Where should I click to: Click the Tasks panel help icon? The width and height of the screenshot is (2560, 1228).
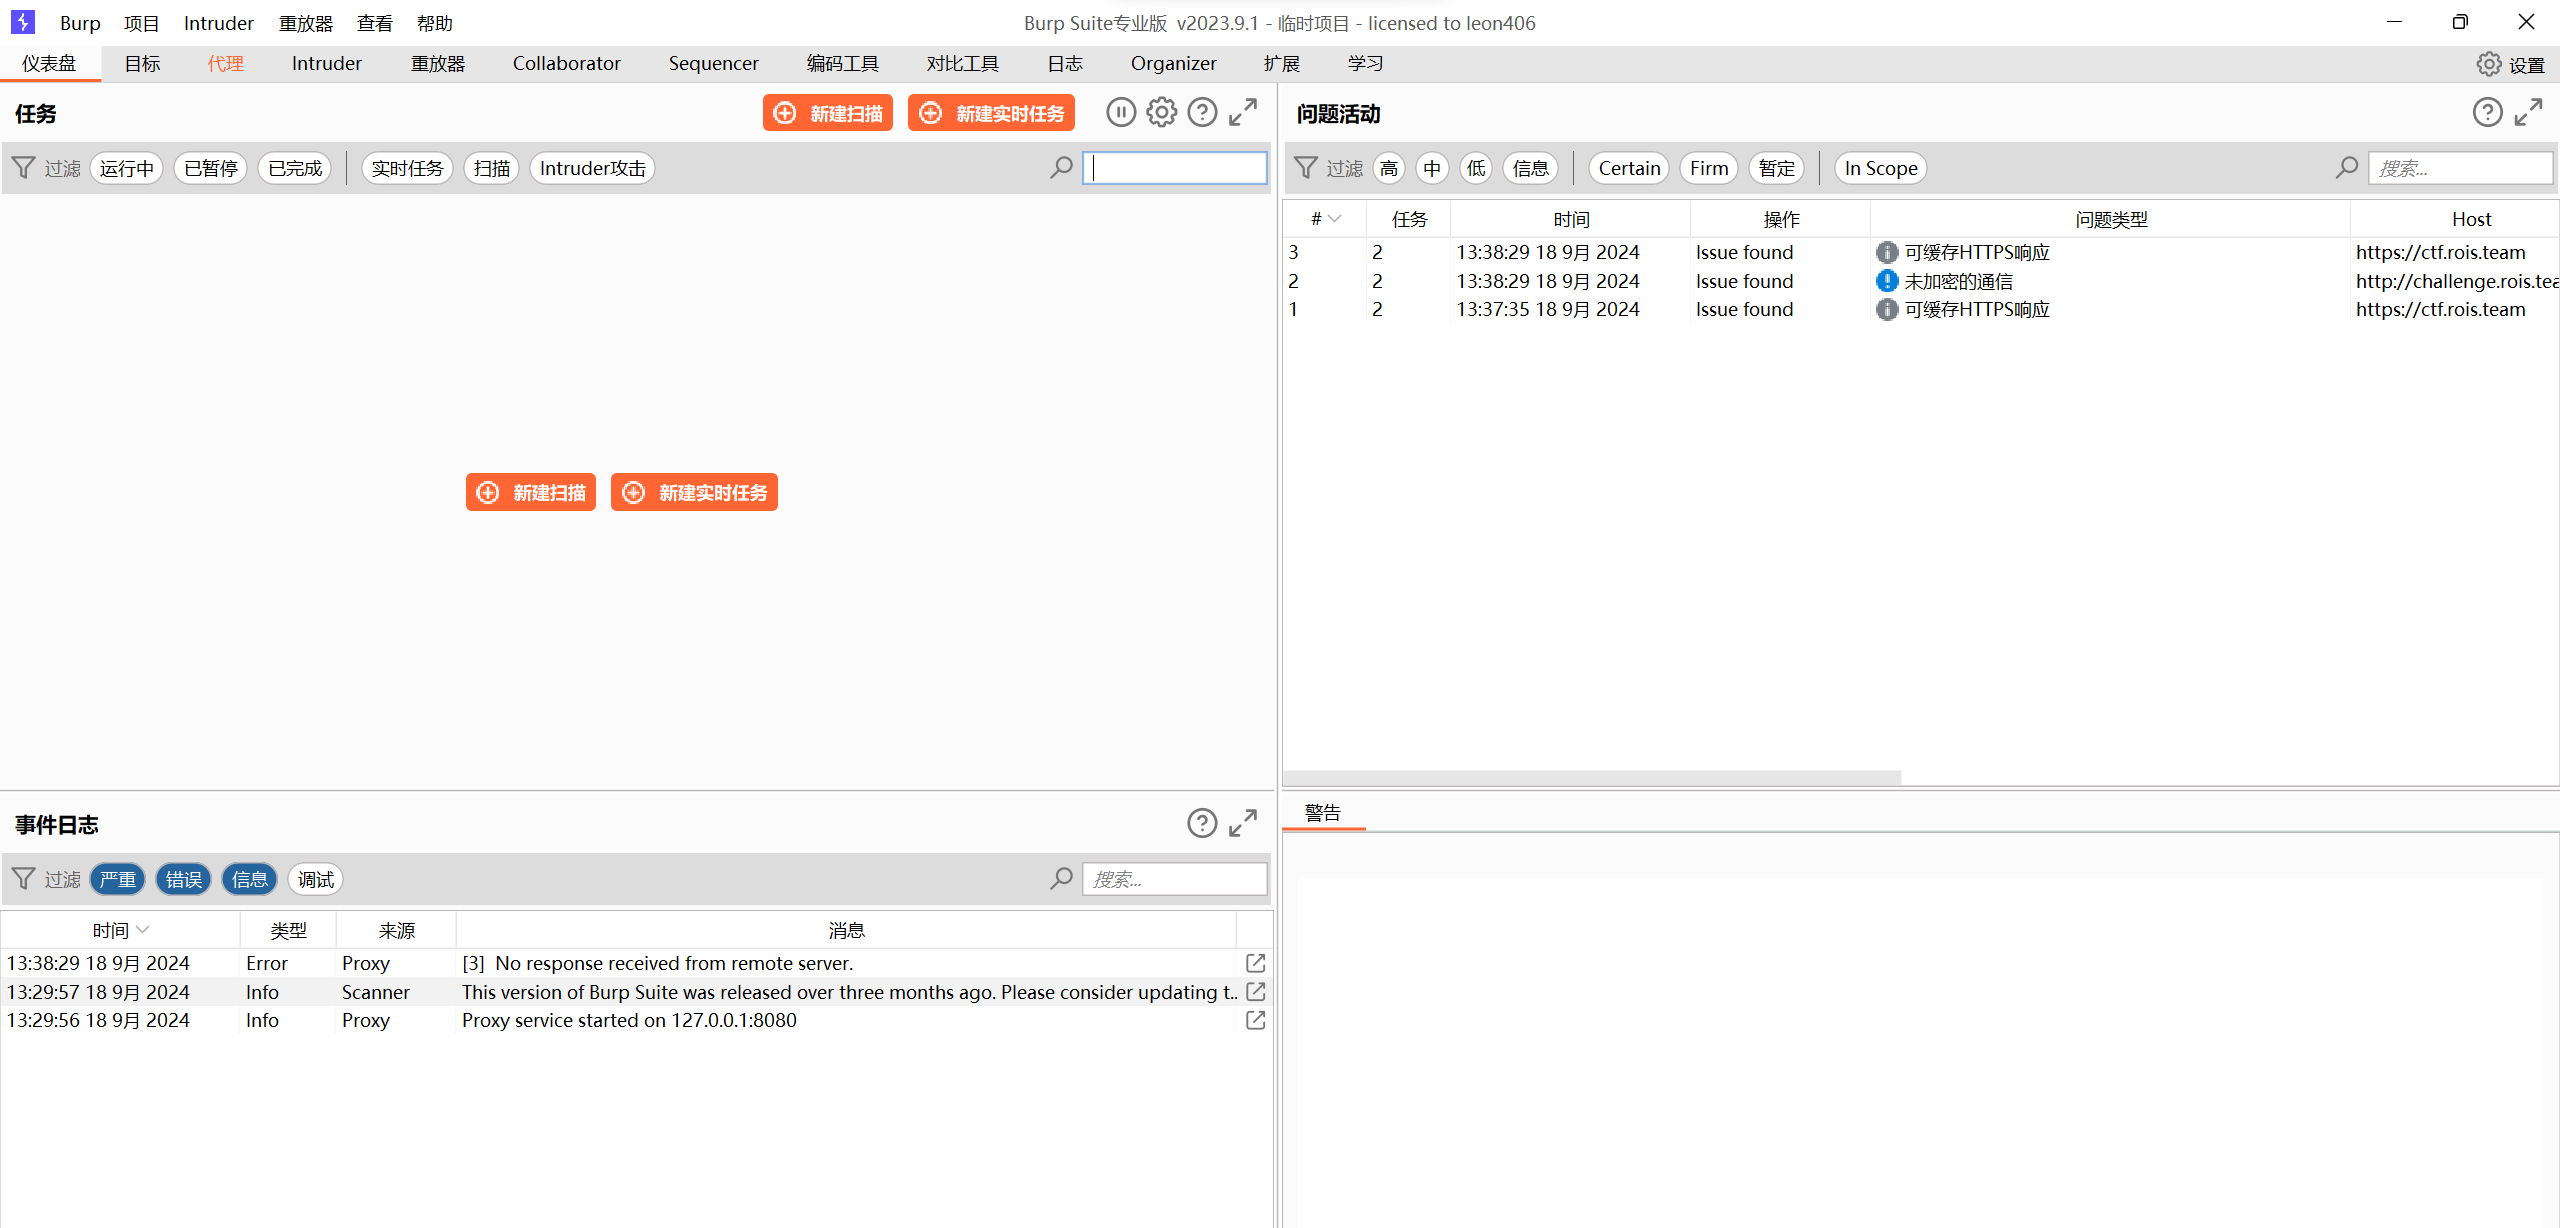coord(1202,113)
